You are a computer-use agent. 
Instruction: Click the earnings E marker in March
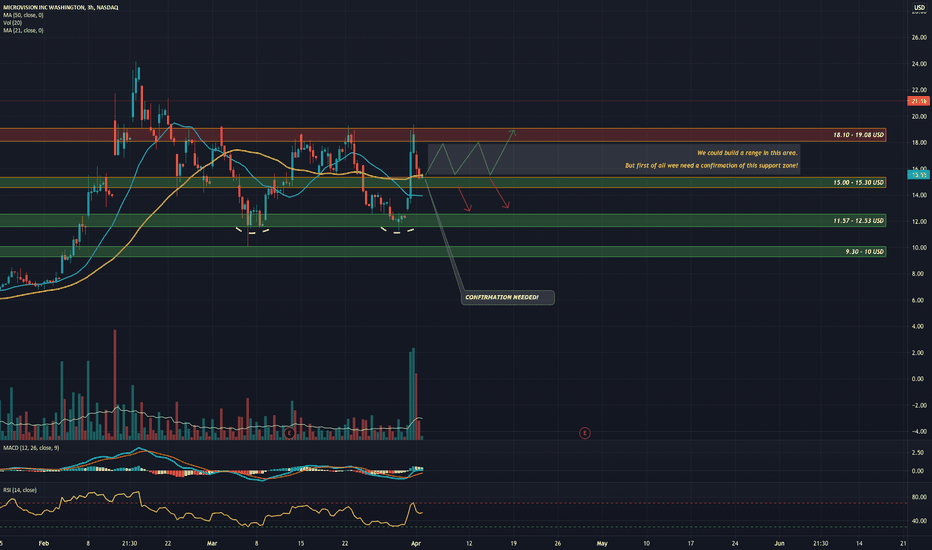(289, 433)
